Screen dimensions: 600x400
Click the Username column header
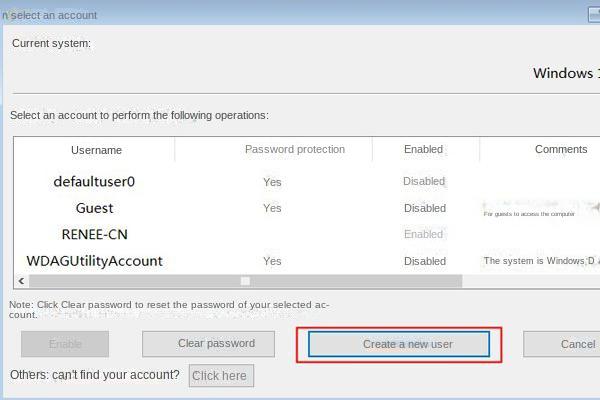(x=95, y=150)
